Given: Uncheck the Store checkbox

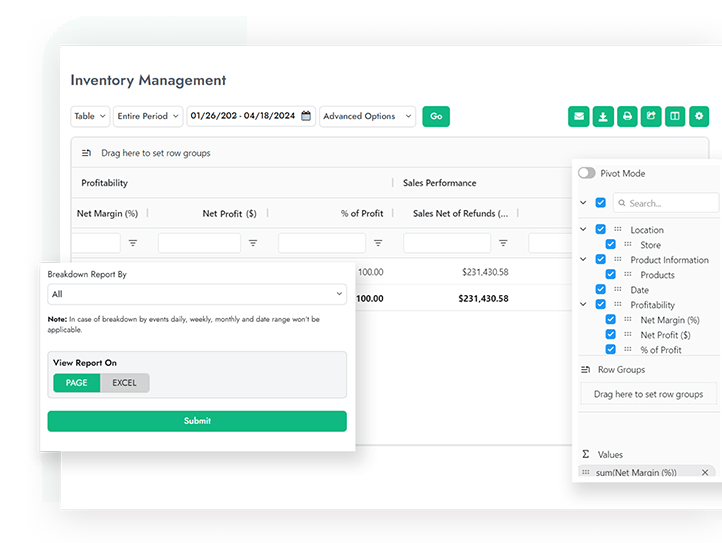Looking at the screenshot, I should (x=611, y=244).
